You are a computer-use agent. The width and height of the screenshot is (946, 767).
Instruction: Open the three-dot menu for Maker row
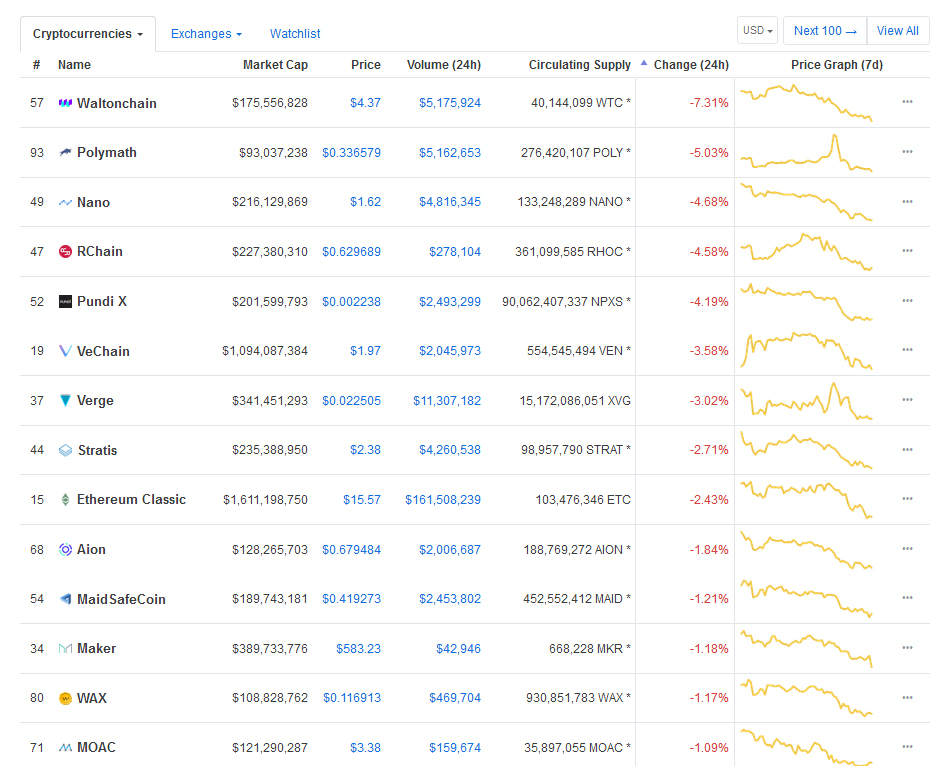tap(907, 648)
